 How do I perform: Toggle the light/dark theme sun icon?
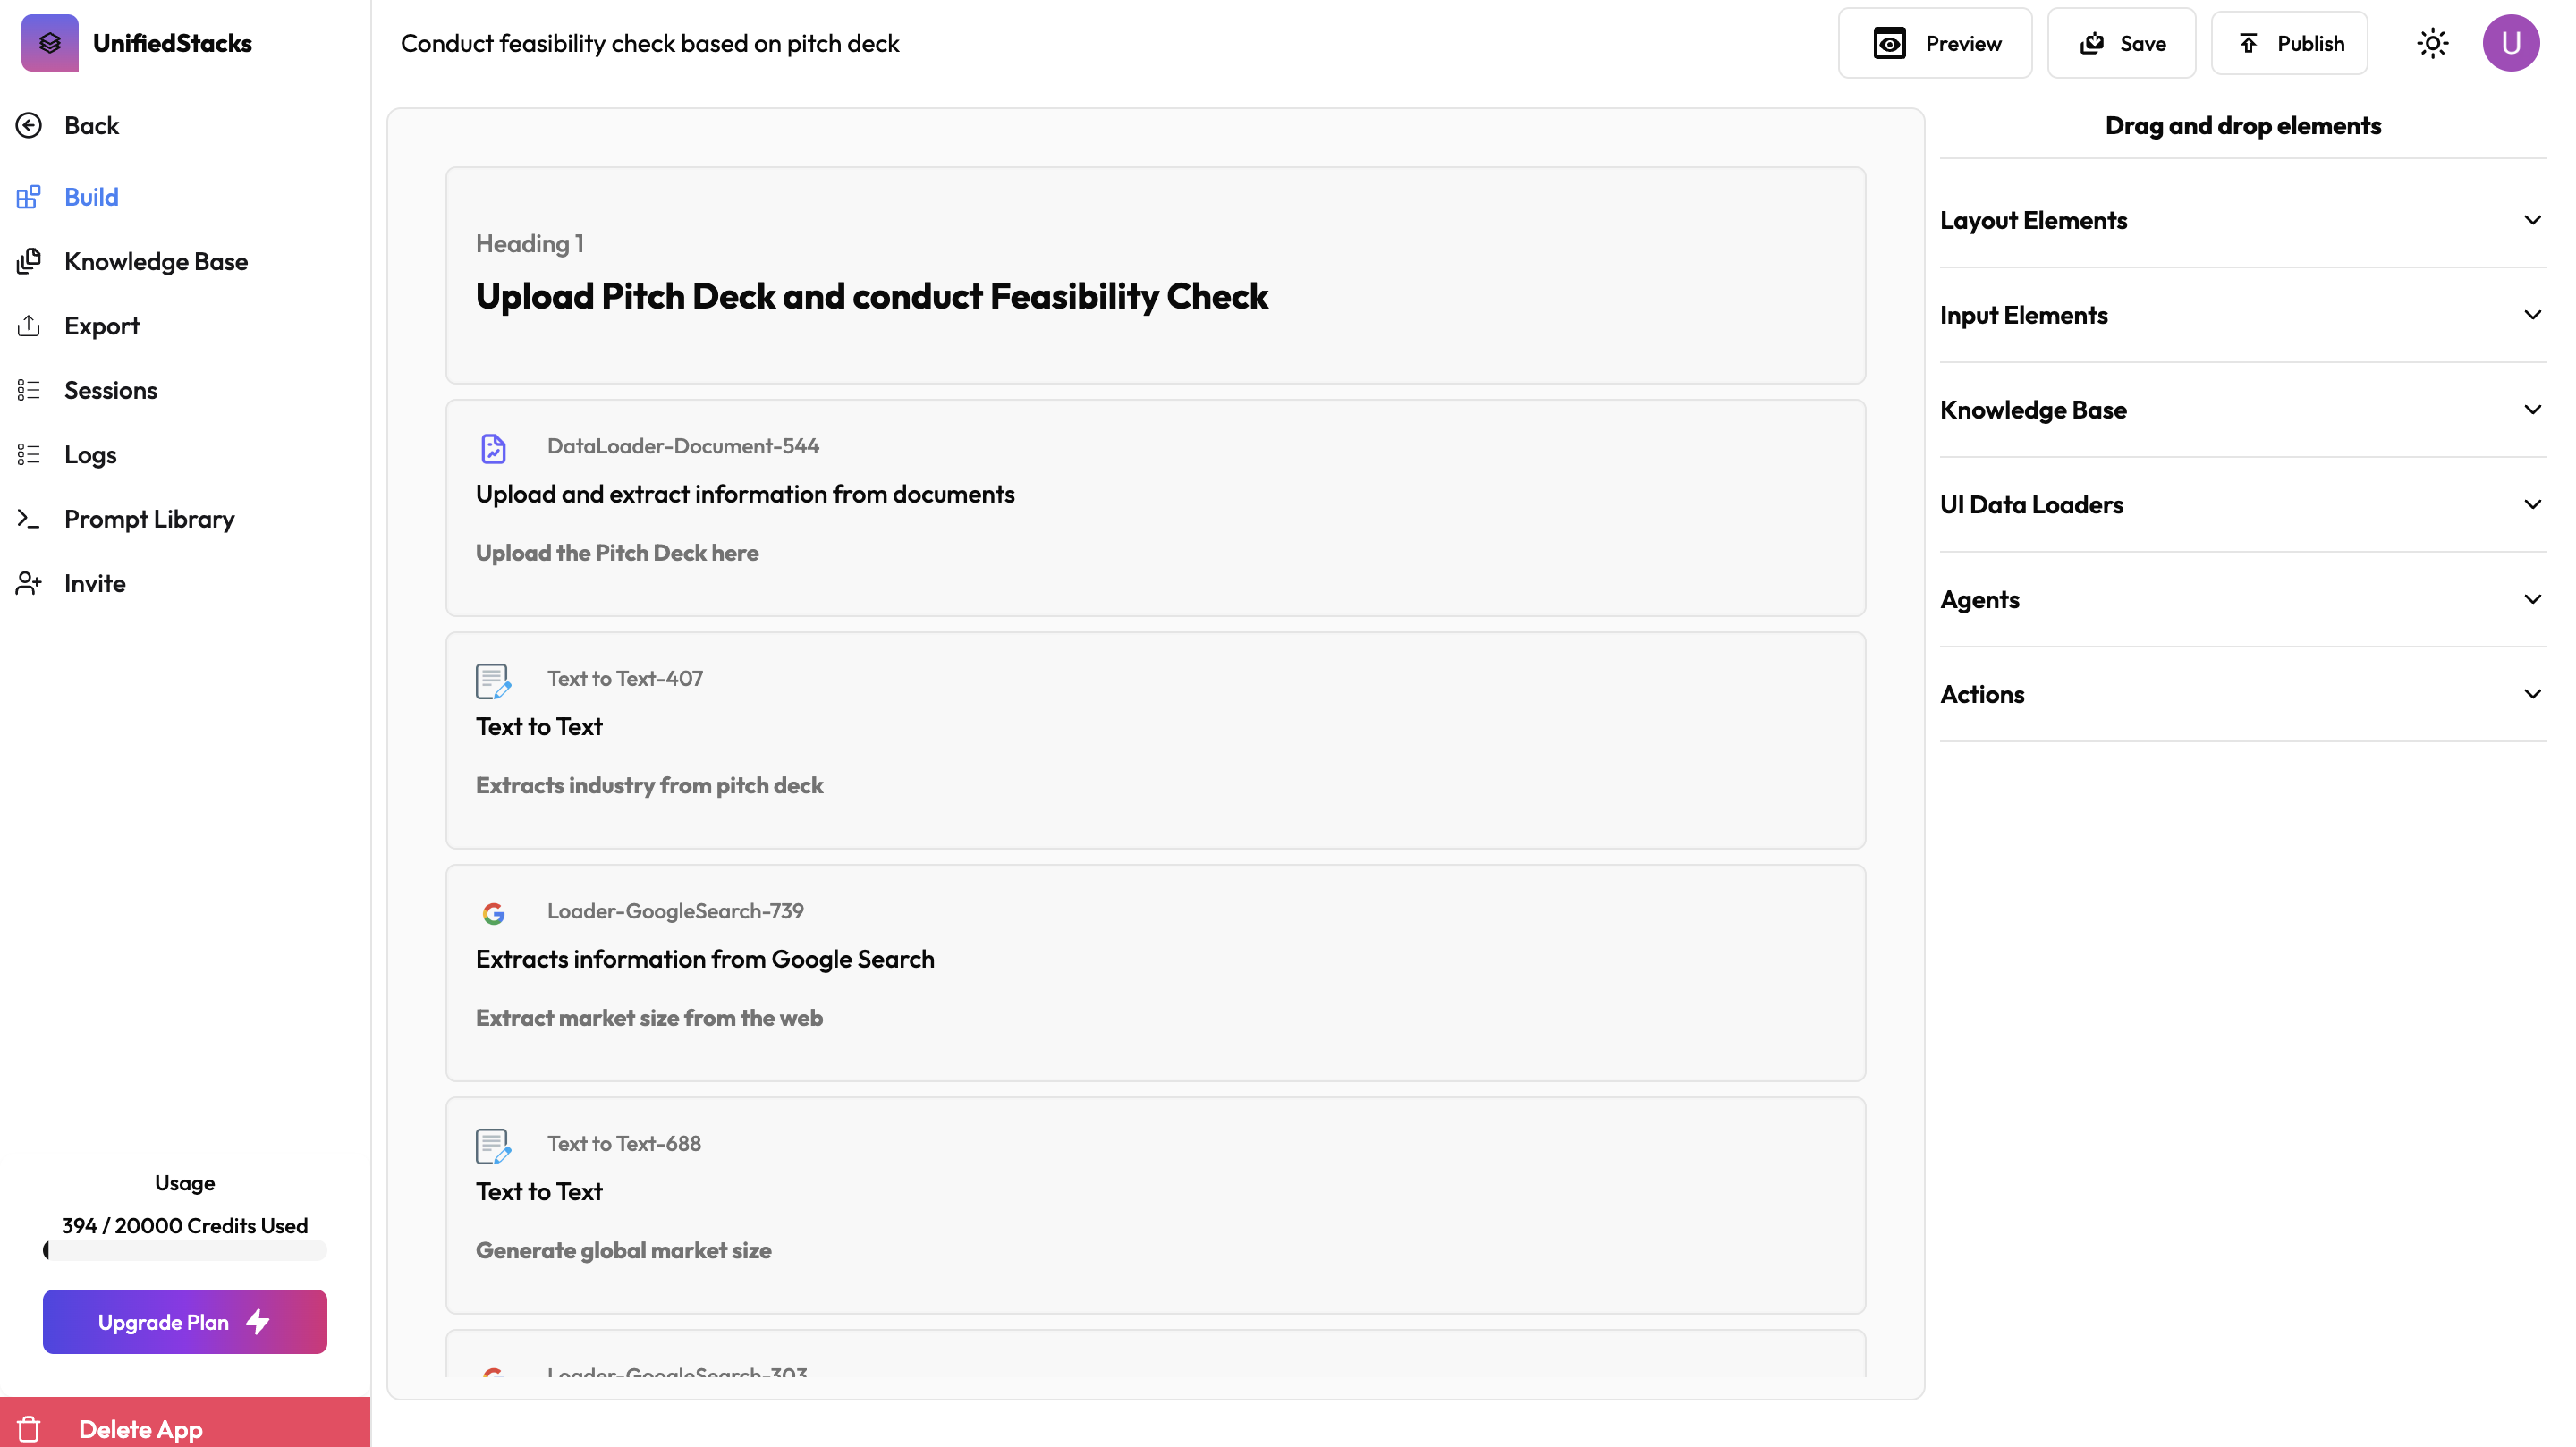tap(2432, 43)
